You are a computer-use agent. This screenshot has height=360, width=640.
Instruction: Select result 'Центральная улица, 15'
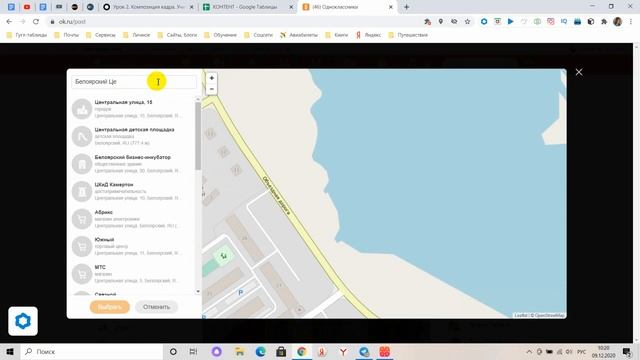[x=132, y=109]
